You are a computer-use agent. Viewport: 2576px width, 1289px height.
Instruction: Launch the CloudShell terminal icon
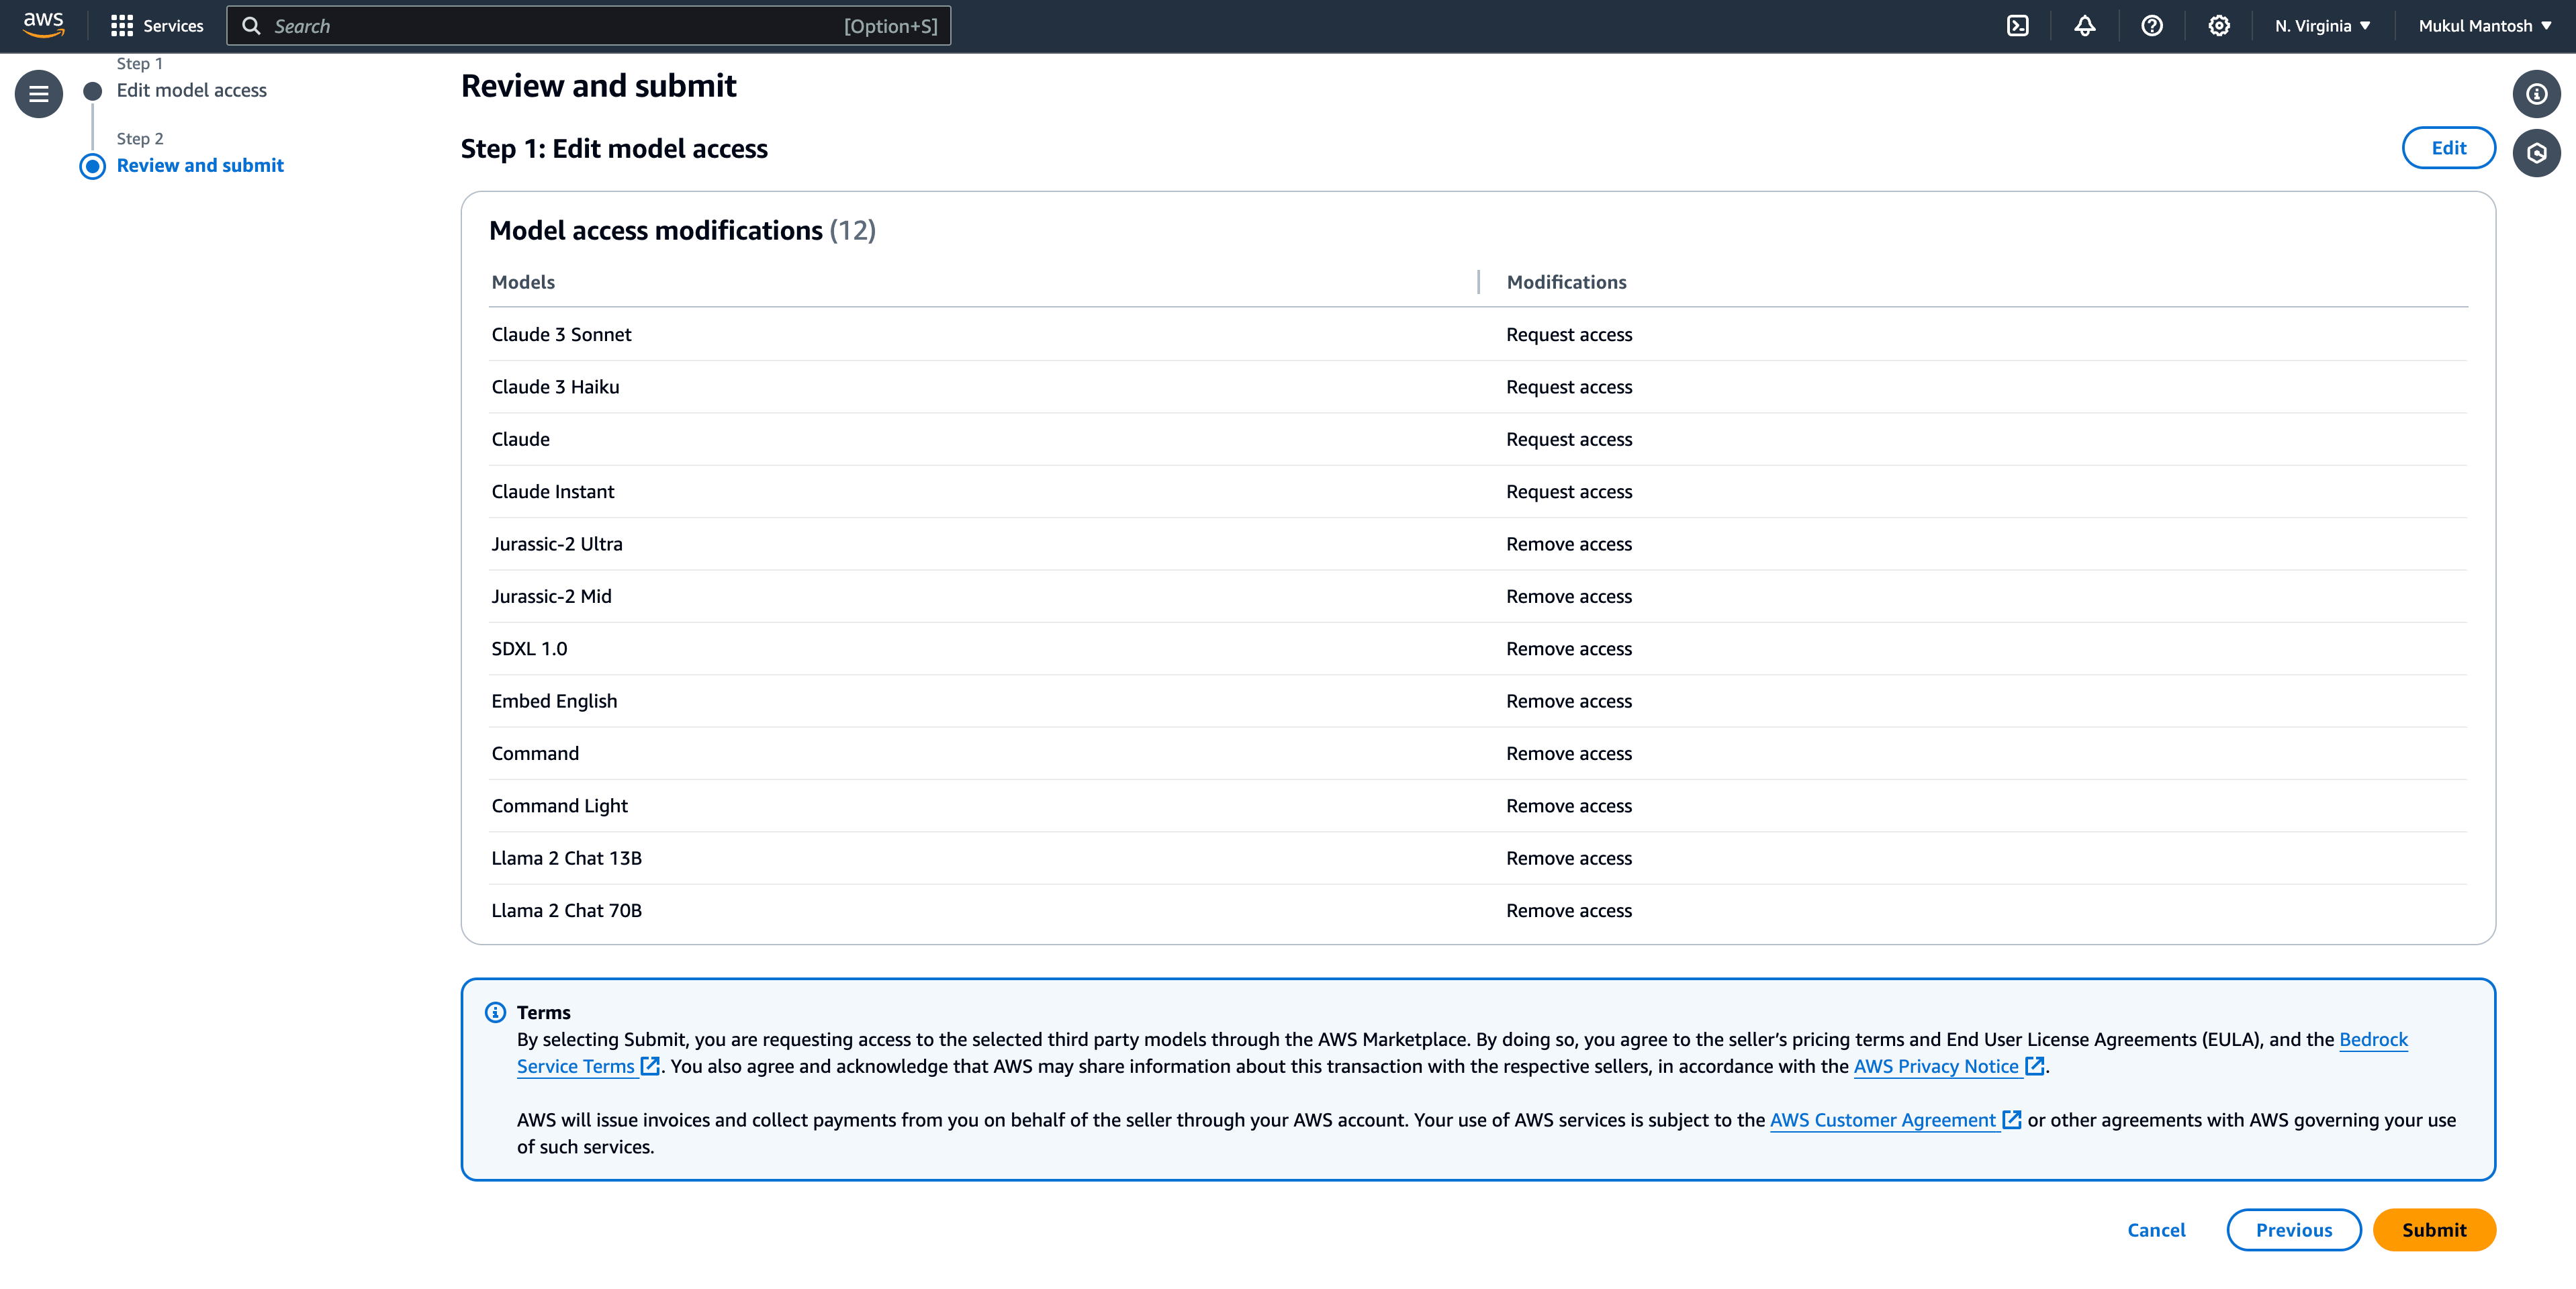tap(2017, 26)
